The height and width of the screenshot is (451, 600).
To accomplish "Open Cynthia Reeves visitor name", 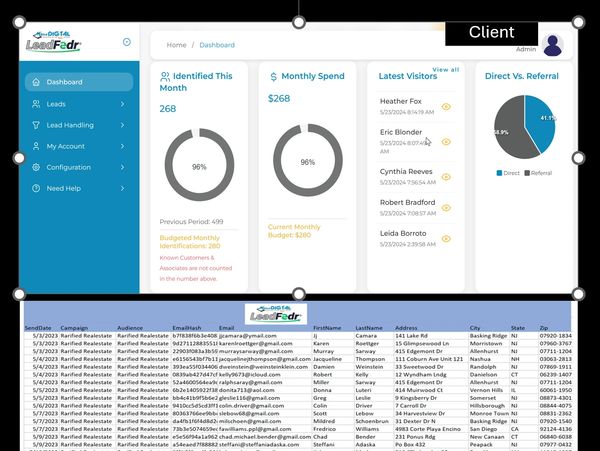I will pyautogui.click(x=406, y=172).
